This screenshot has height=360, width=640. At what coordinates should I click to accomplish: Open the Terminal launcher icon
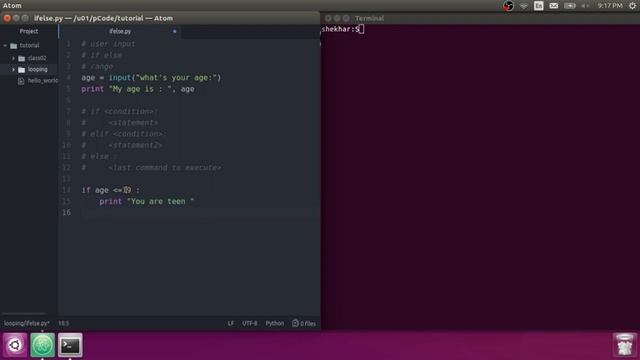click(x=70, y=345)
